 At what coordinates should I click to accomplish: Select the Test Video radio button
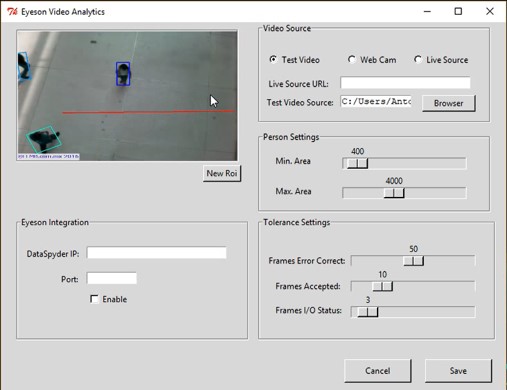click(273, 60)
